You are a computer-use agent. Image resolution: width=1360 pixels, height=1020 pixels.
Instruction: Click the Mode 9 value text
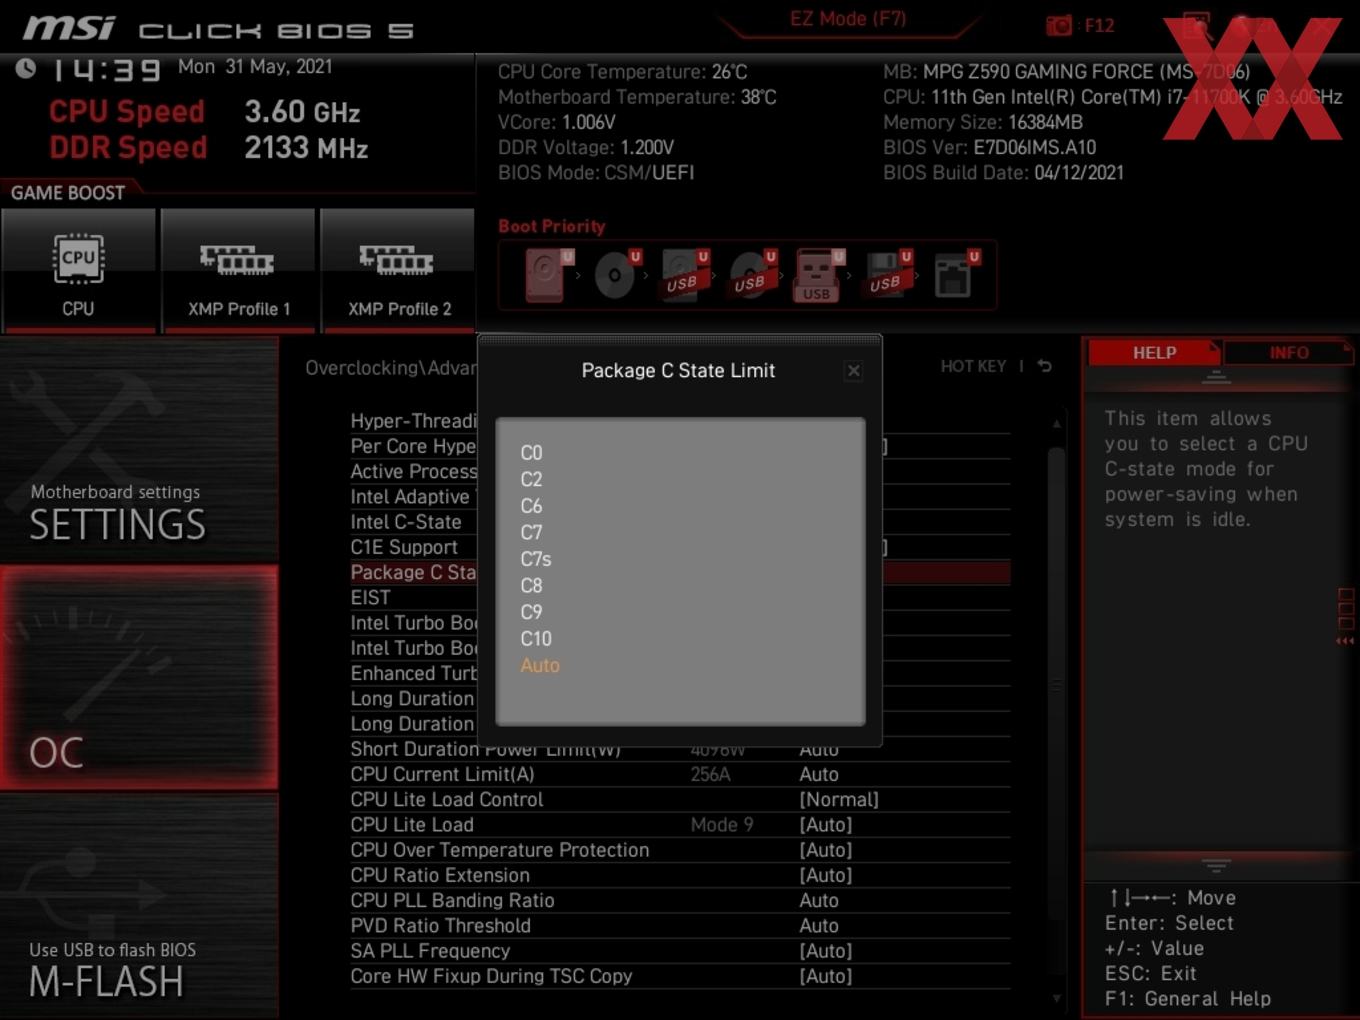point(722,824)
